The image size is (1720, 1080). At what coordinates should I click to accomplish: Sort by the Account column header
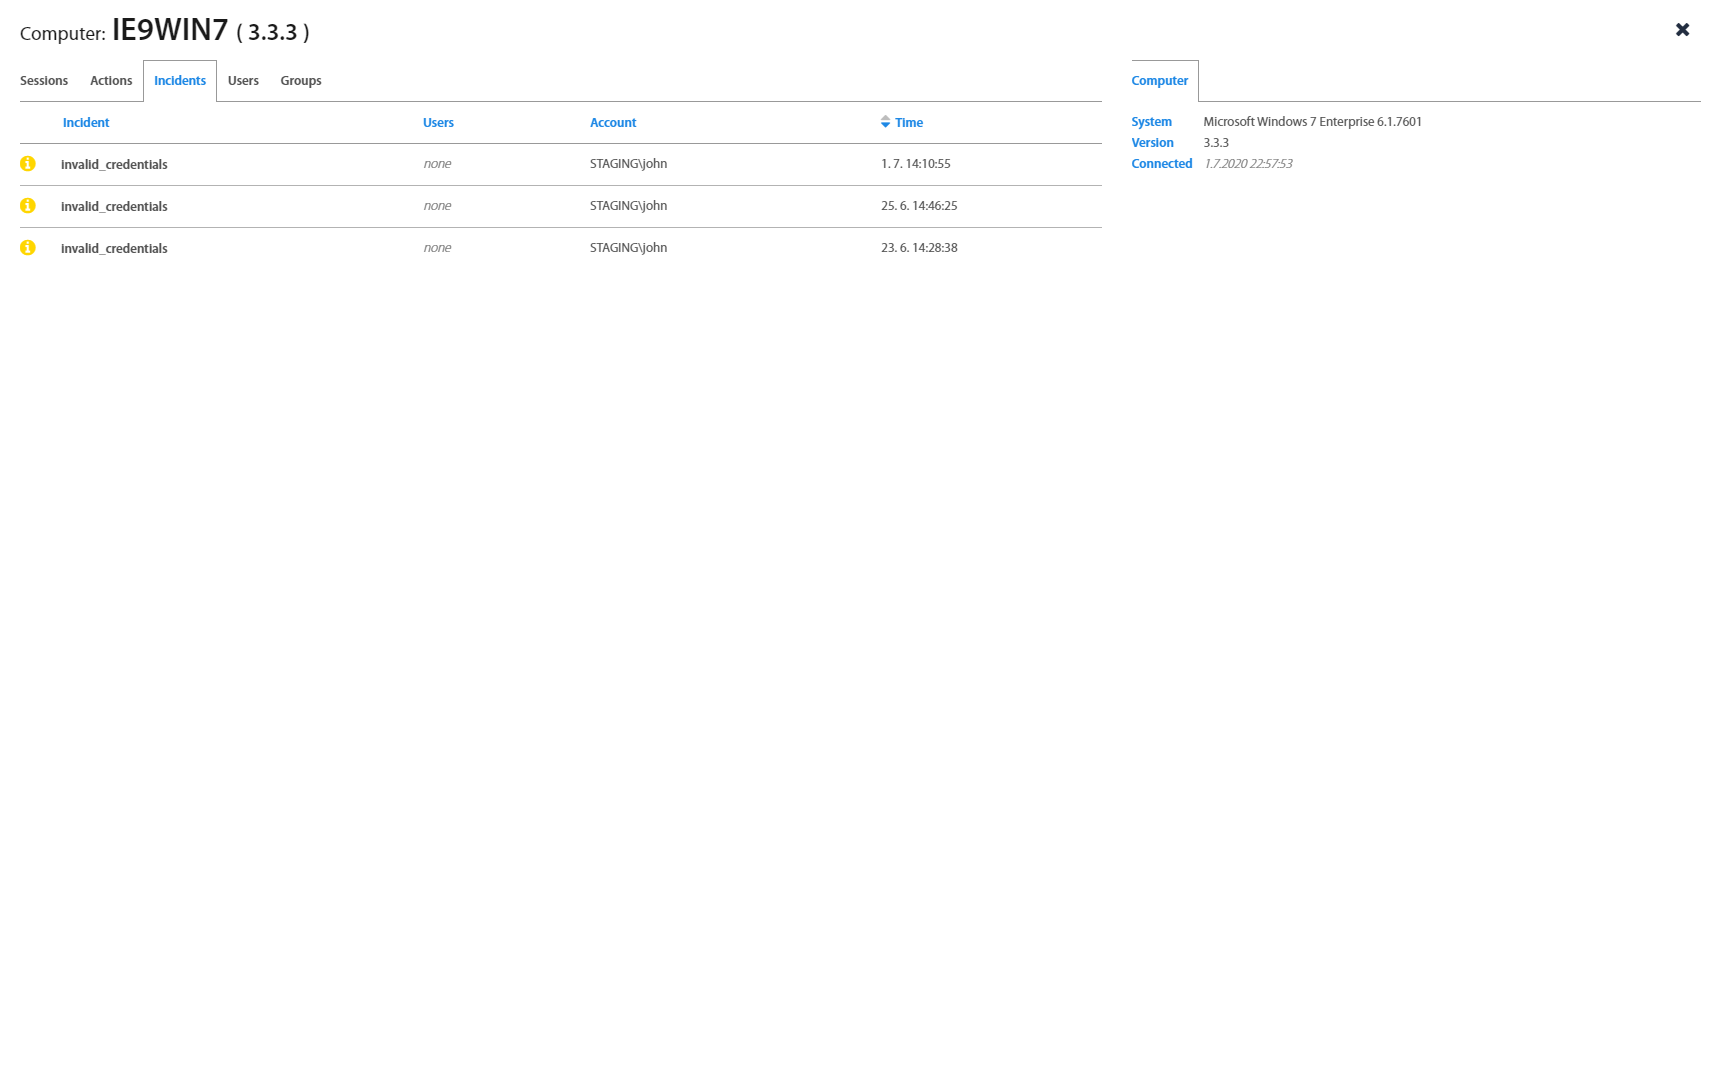613,123
